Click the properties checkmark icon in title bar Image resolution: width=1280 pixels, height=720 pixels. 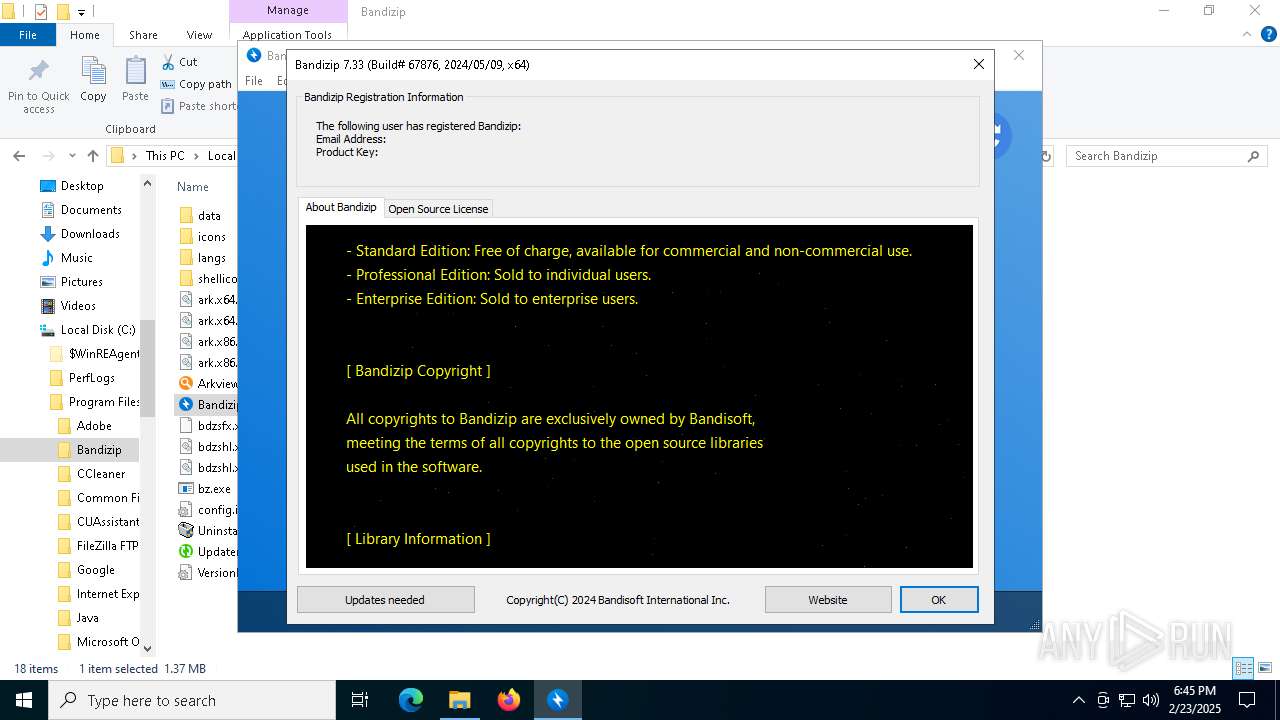tap(41, 12)
